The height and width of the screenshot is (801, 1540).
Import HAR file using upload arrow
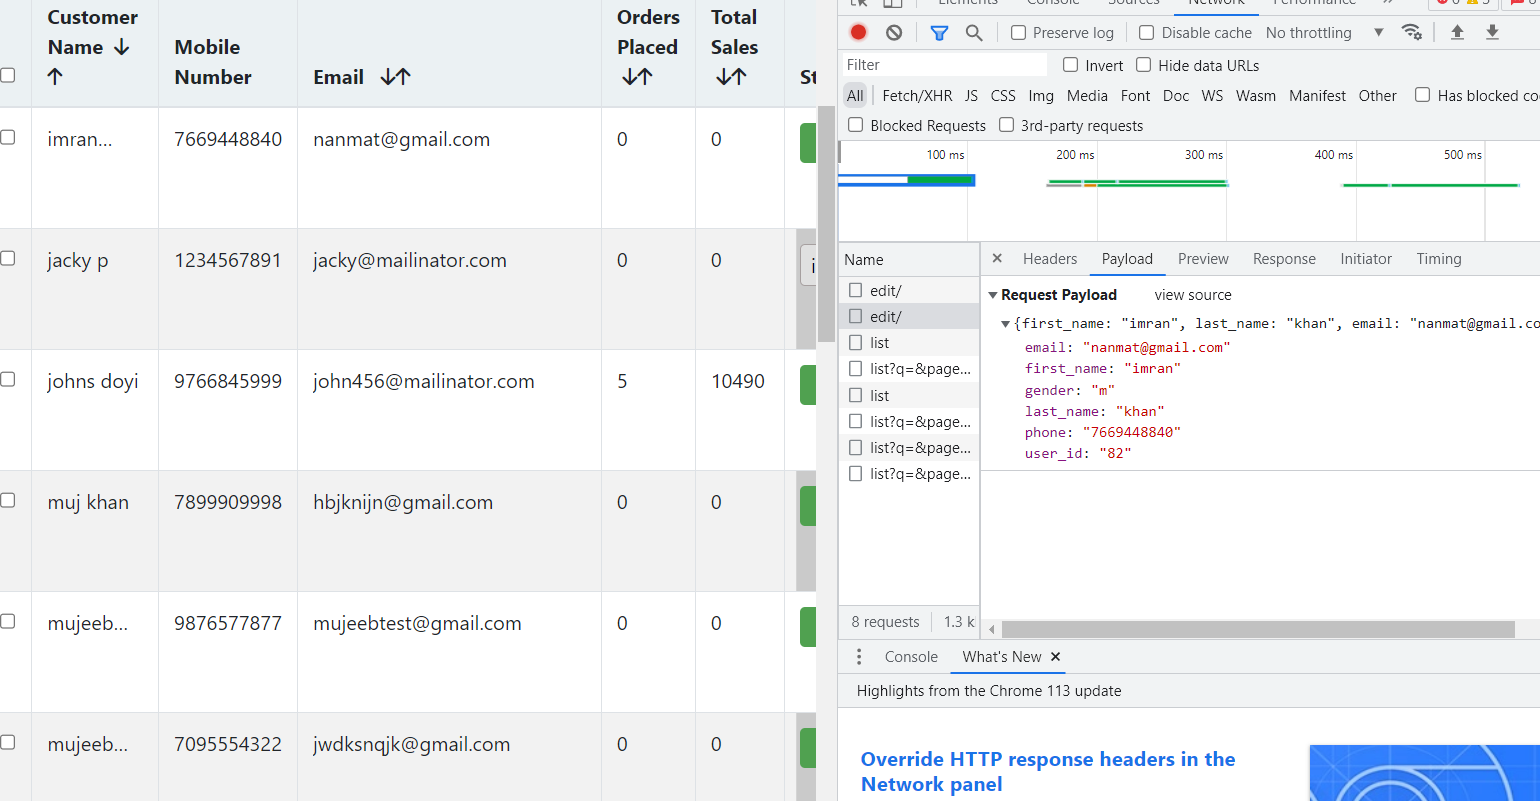pos(1457,32)
